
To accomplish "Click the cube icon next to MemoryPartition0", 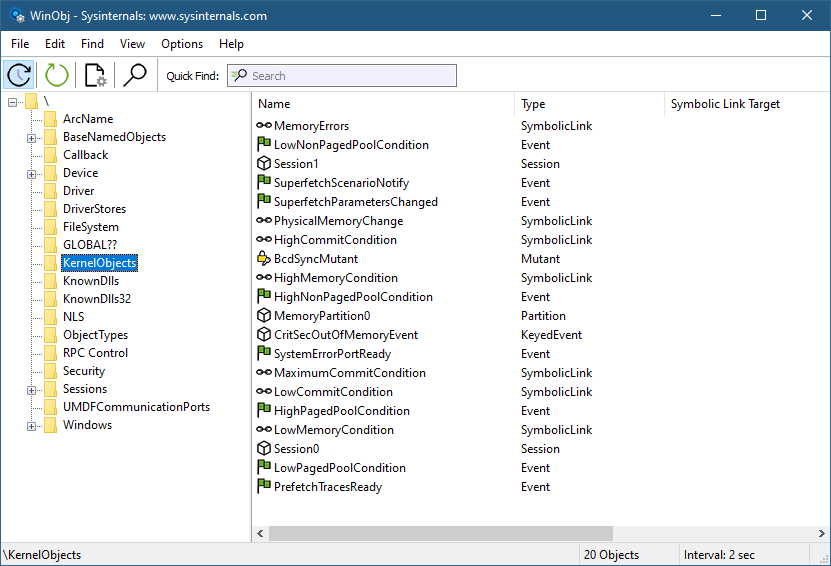I will (x=264, y=316).
